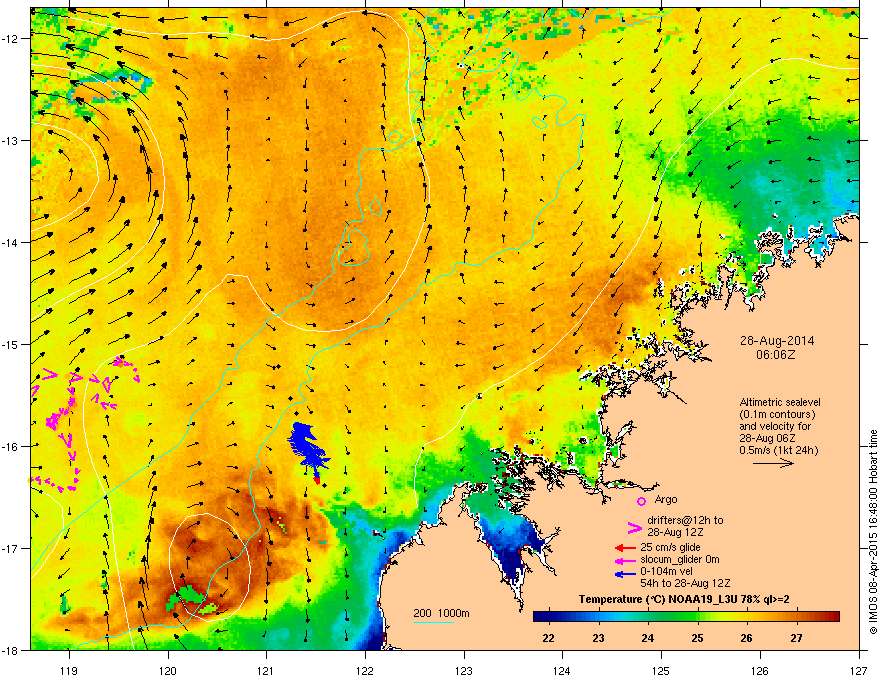Click the 200 1000m depth label
The width and height of the screenshot is (880, 680).
(441, 613)
